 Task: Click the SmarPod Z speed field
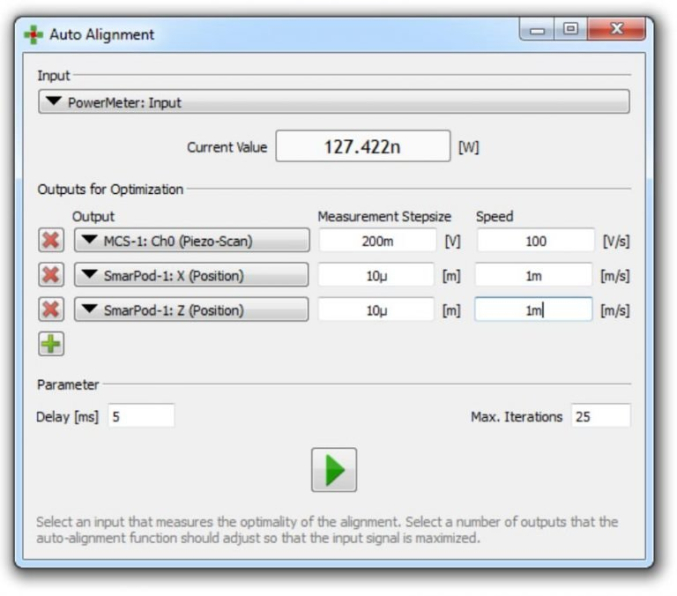pos(533,310)
